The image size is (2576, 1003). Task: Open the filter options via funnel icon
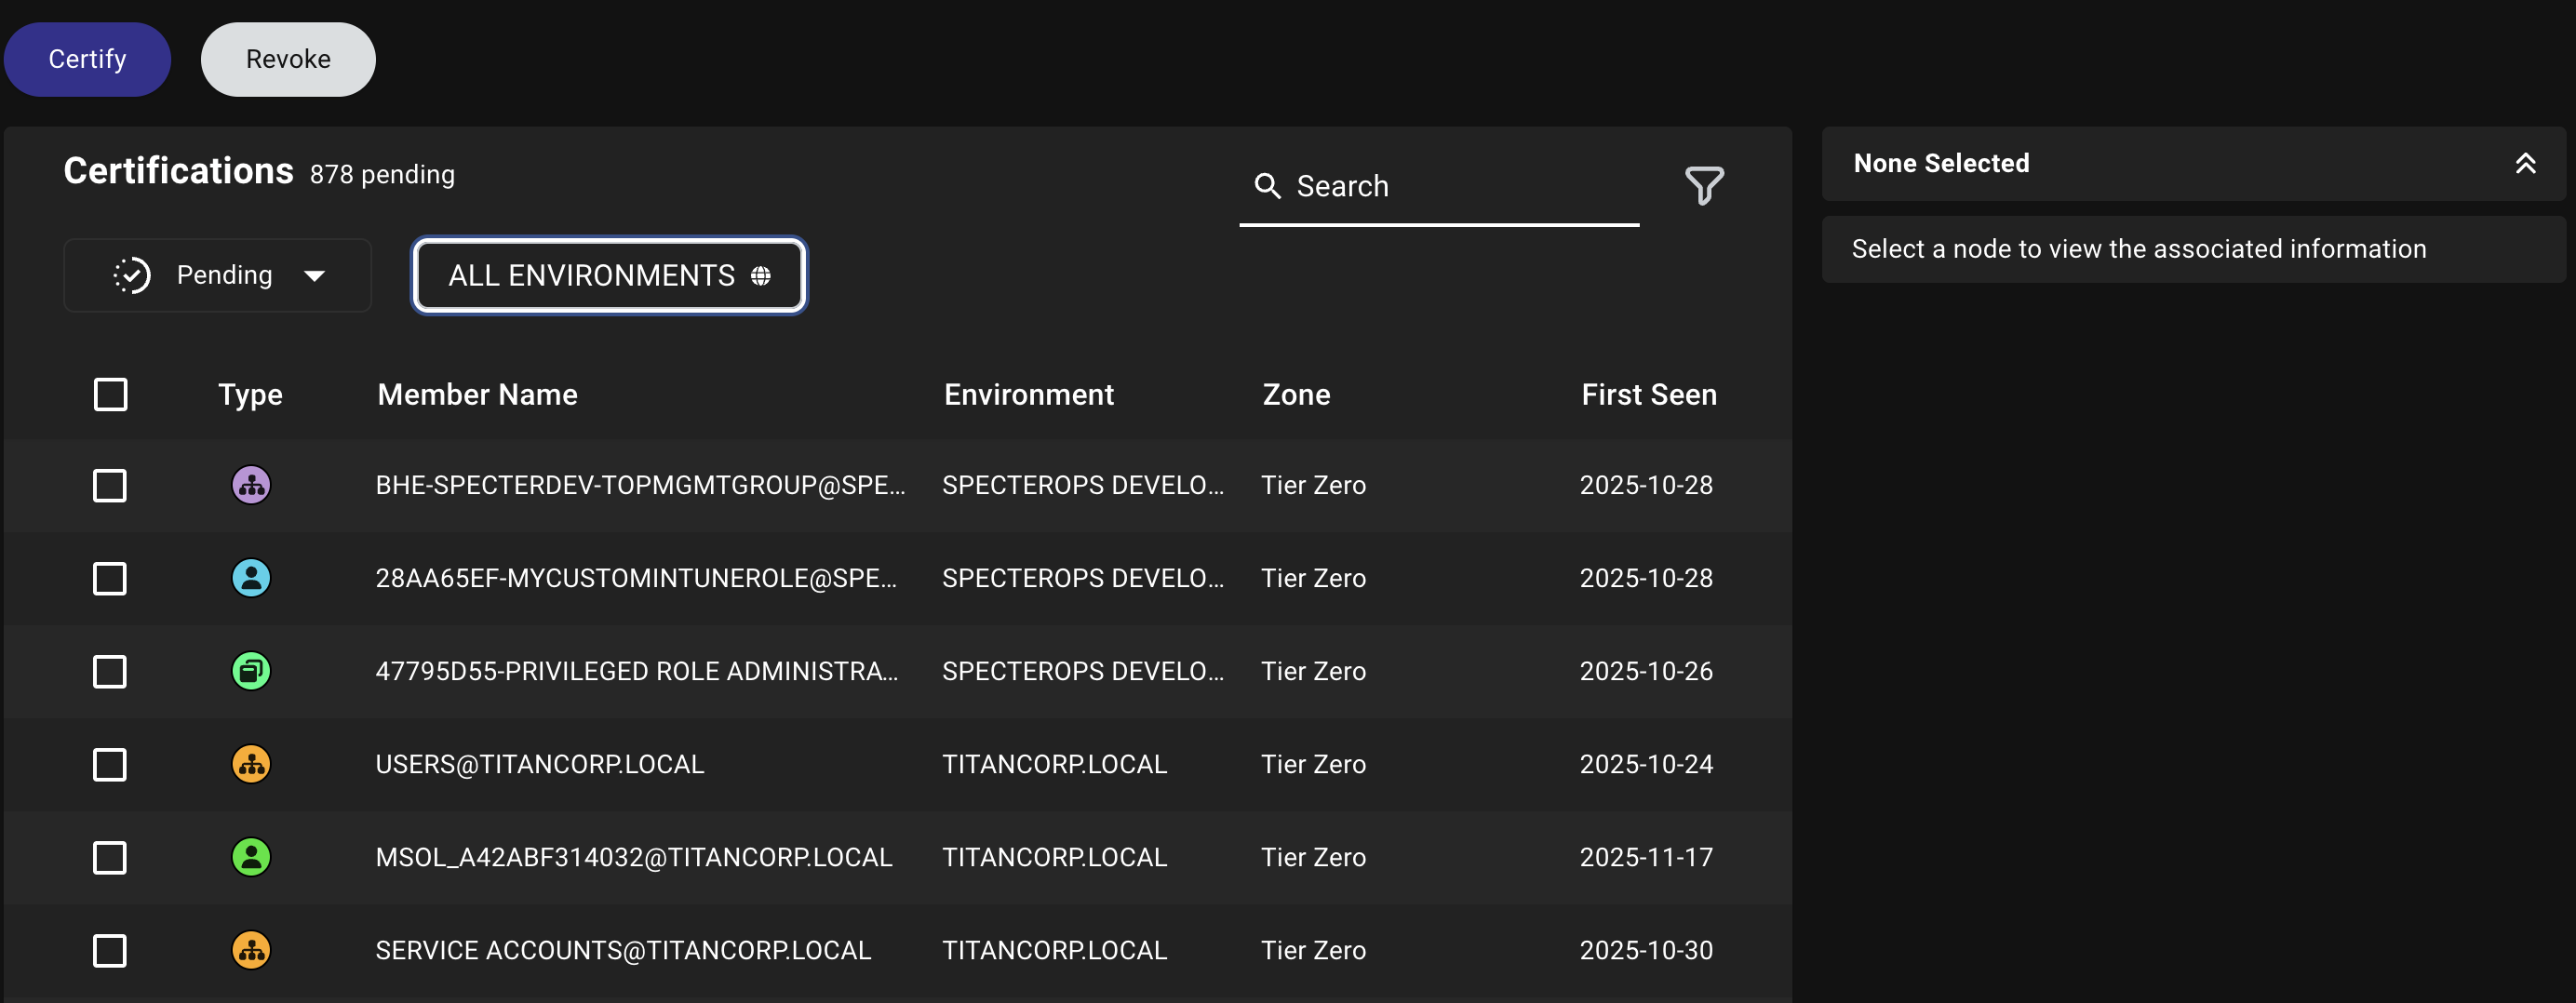point(1704,185)
